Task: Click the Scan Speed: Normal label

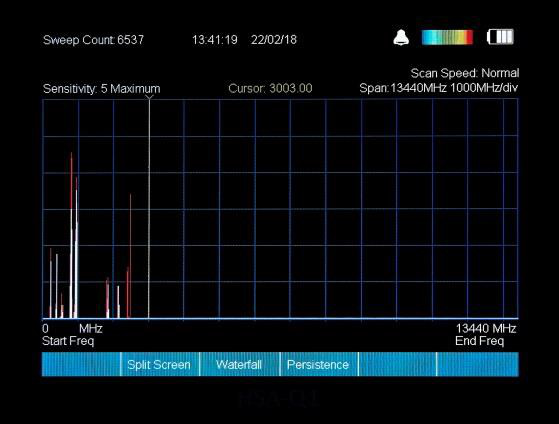Action: [x=465, y=73]
